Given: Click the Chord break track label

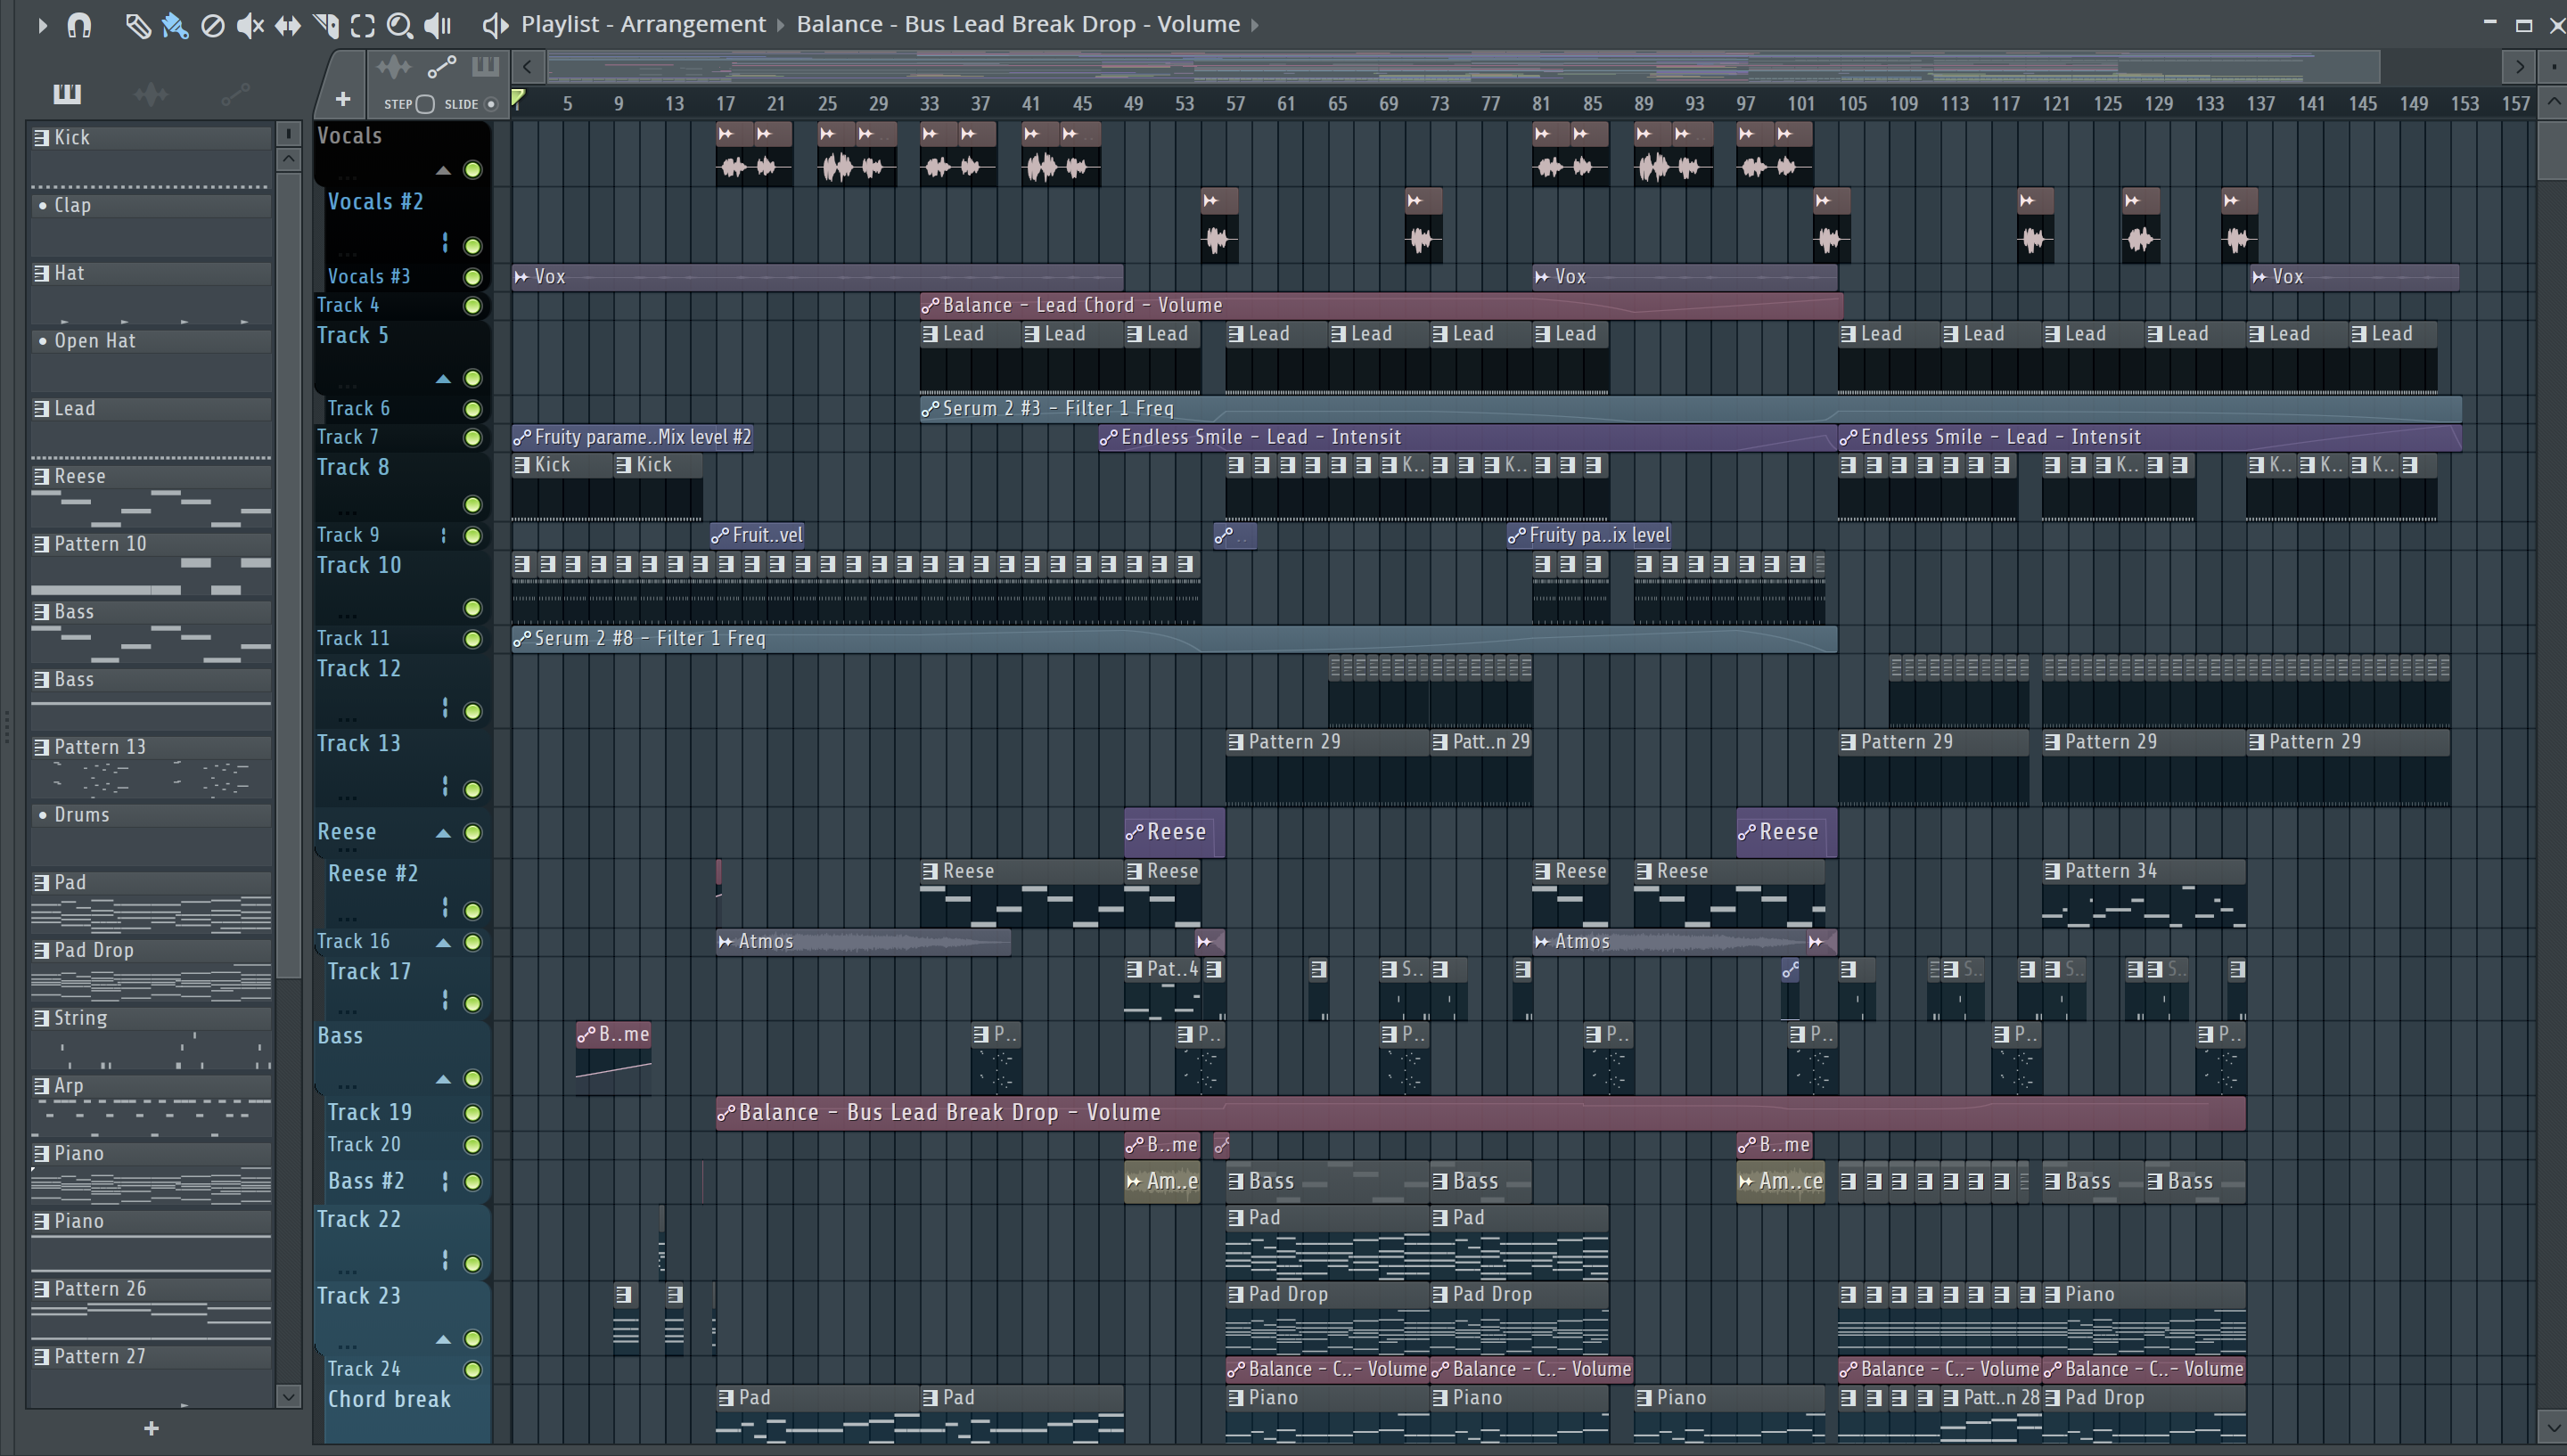Looking at the screenshot, I should pos(389,1400).
